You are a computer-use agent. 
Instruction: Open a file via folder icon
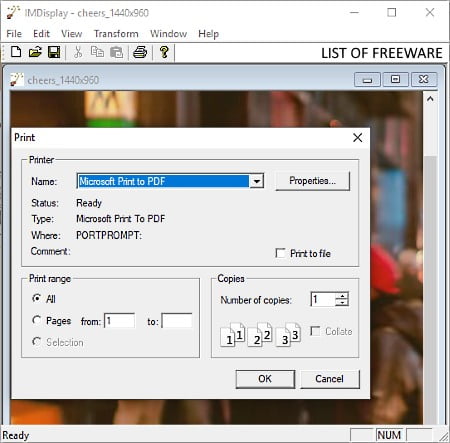pos(35,52)
